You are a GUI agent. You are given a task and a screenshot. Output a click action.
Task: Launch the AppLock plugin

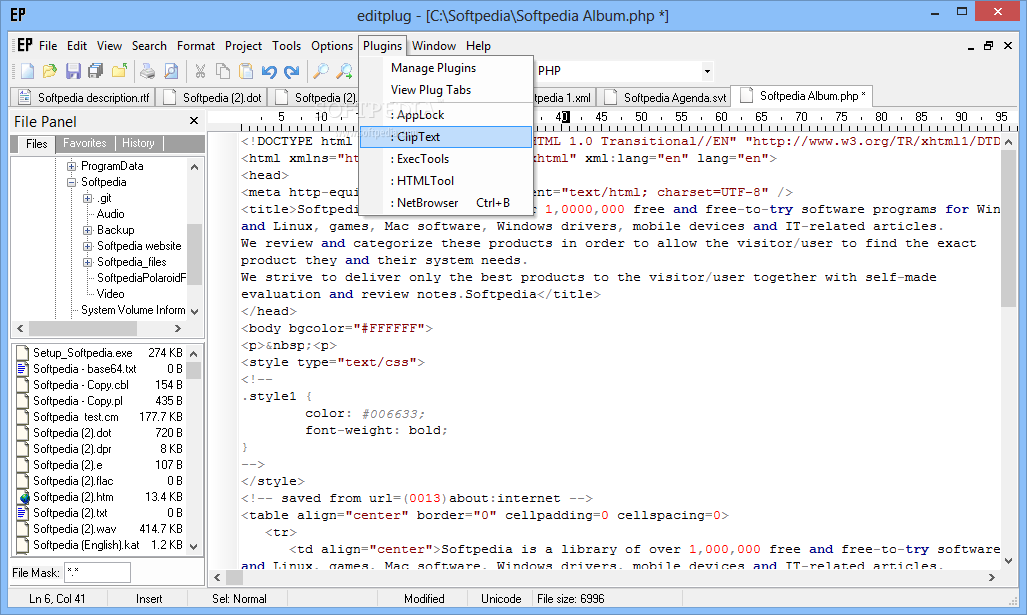[x=446, y=115]
